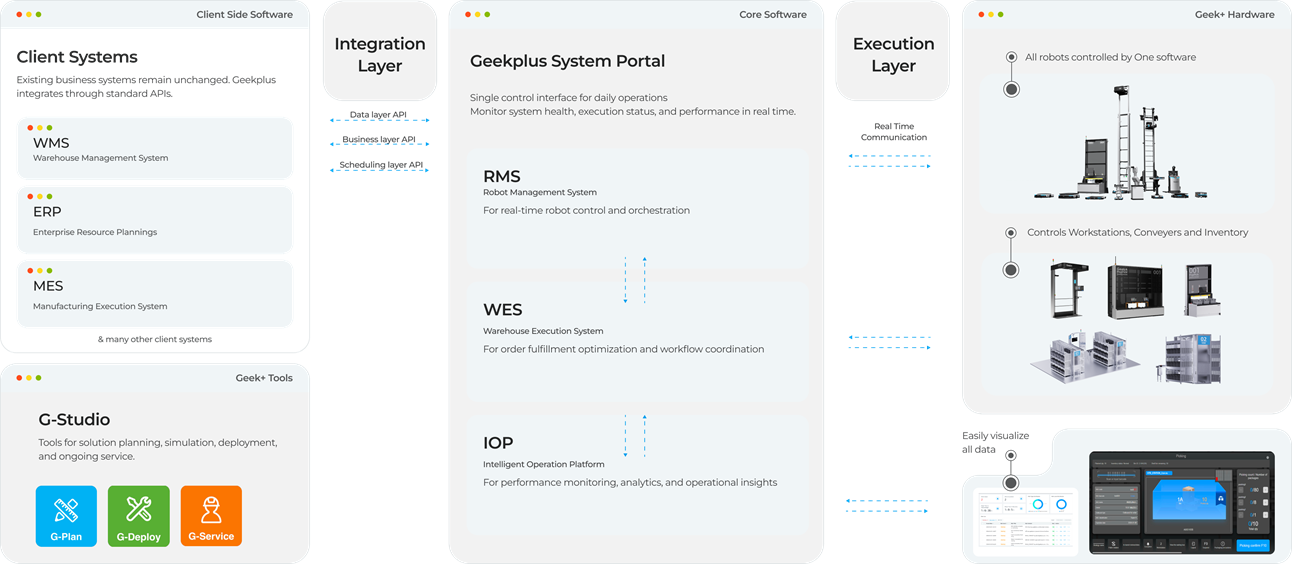Screen dimensions: 1292x564
Task: Click 'All robots controlled by One software' text
Action: 1110,57
